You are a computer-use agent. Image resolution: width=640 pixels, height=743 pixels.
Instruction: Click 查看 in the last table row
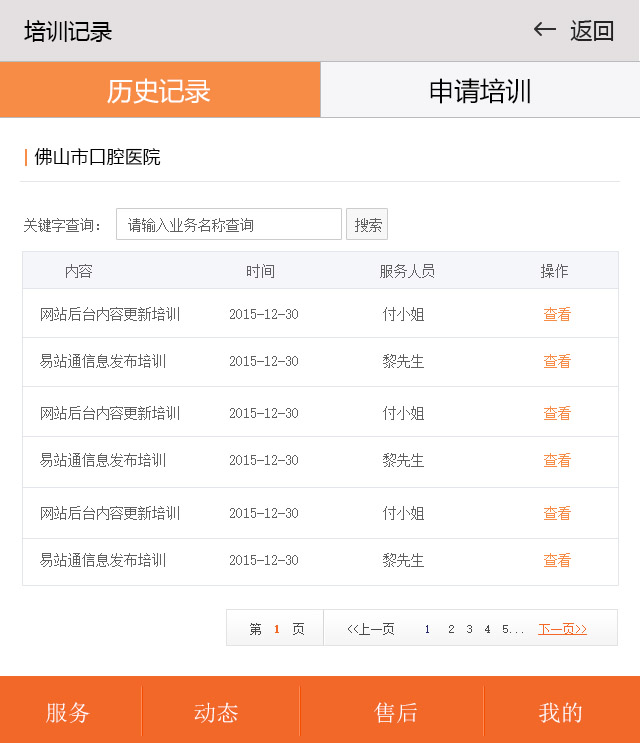coord(557,561)
